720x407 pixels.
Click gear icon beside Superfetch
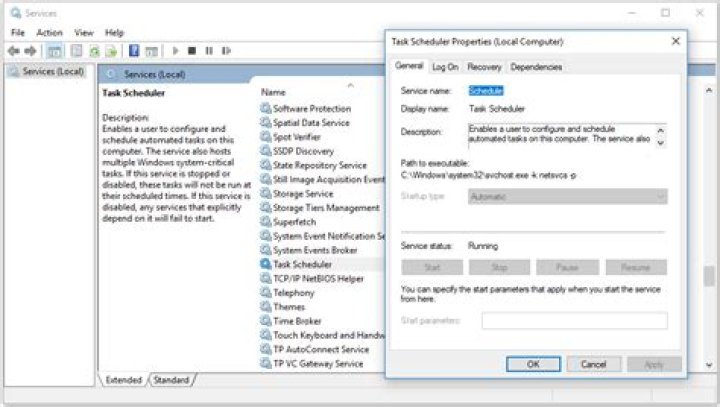pyautogui.click(x=265, y=222)
